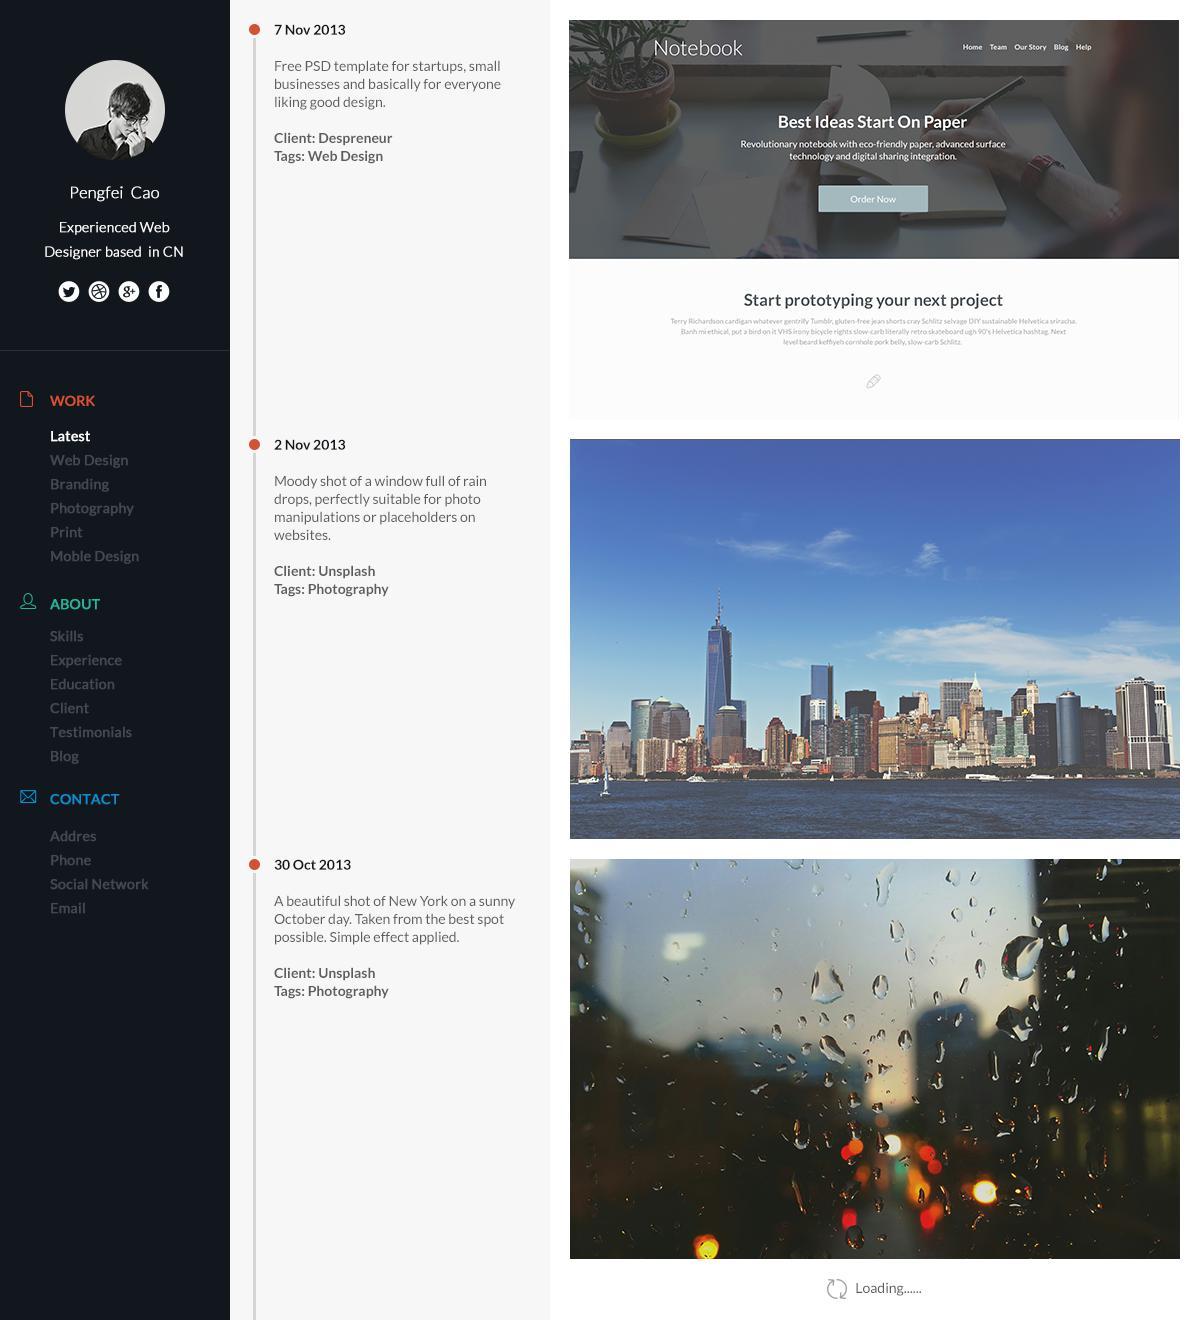The width and height of the screenshot is (1200, 1320).
Task: Open the Twitter profile icon
Action: [69, 291]
